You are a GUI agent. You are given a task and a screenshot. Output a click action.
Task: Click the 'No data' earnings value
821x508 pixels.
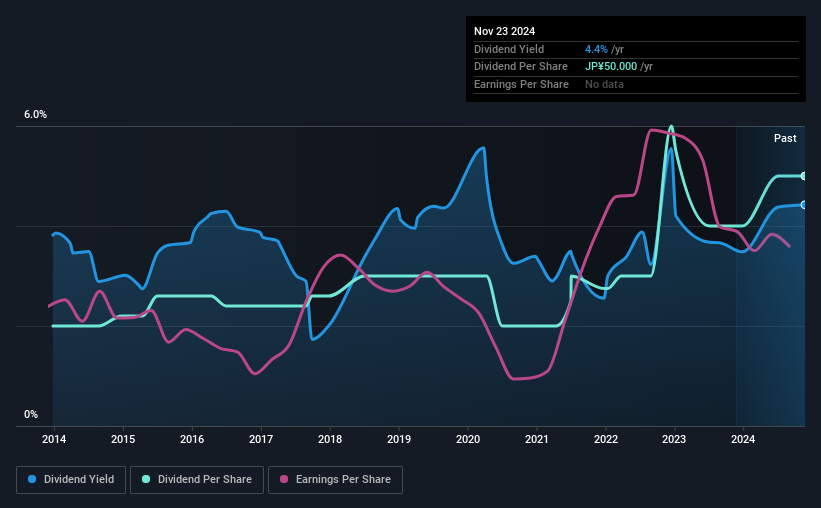(604, 84)
